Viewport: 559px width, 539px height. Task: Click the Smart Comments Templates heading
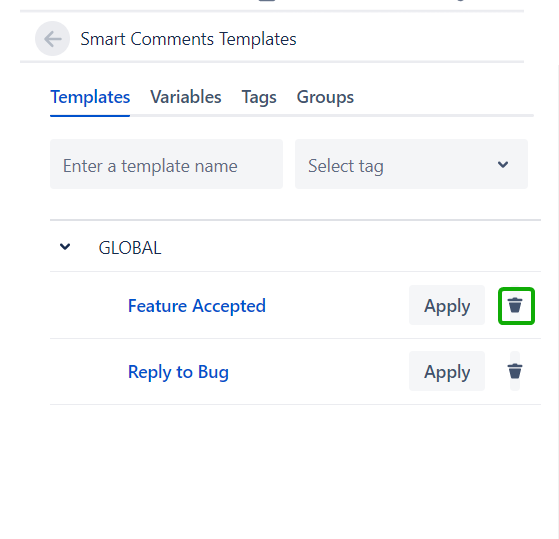point(188,39)
